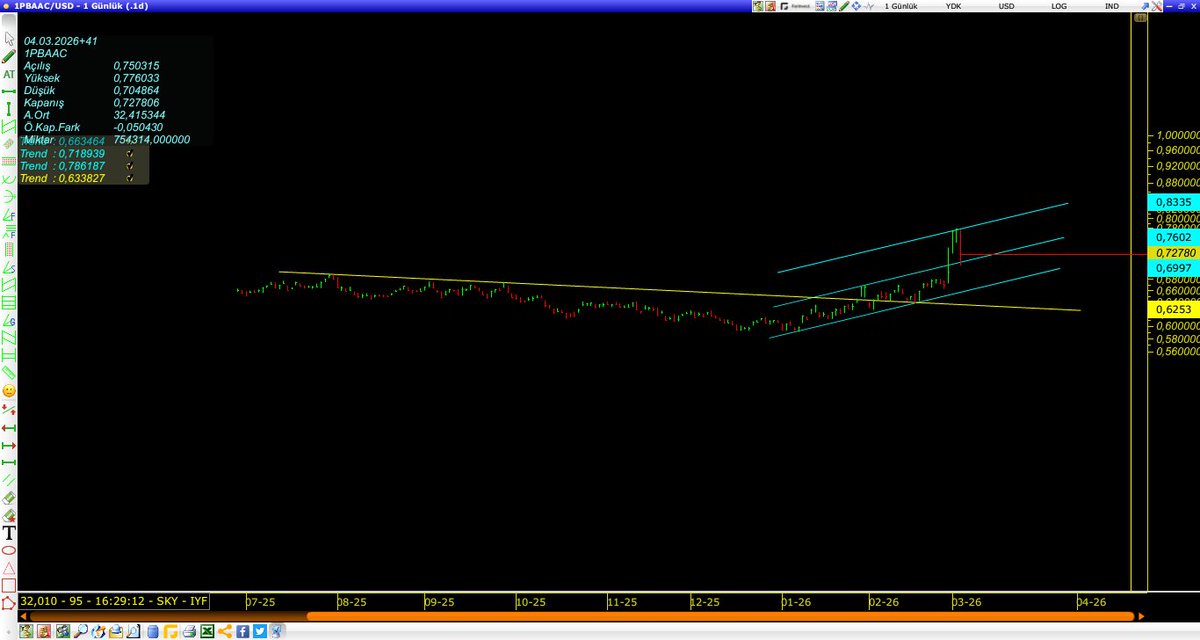The height and width of the screenshot is (640, 1200).
Task: Select the green diagonal parallel lines tool
Action: pyautogui.click(x=9, y=479)
